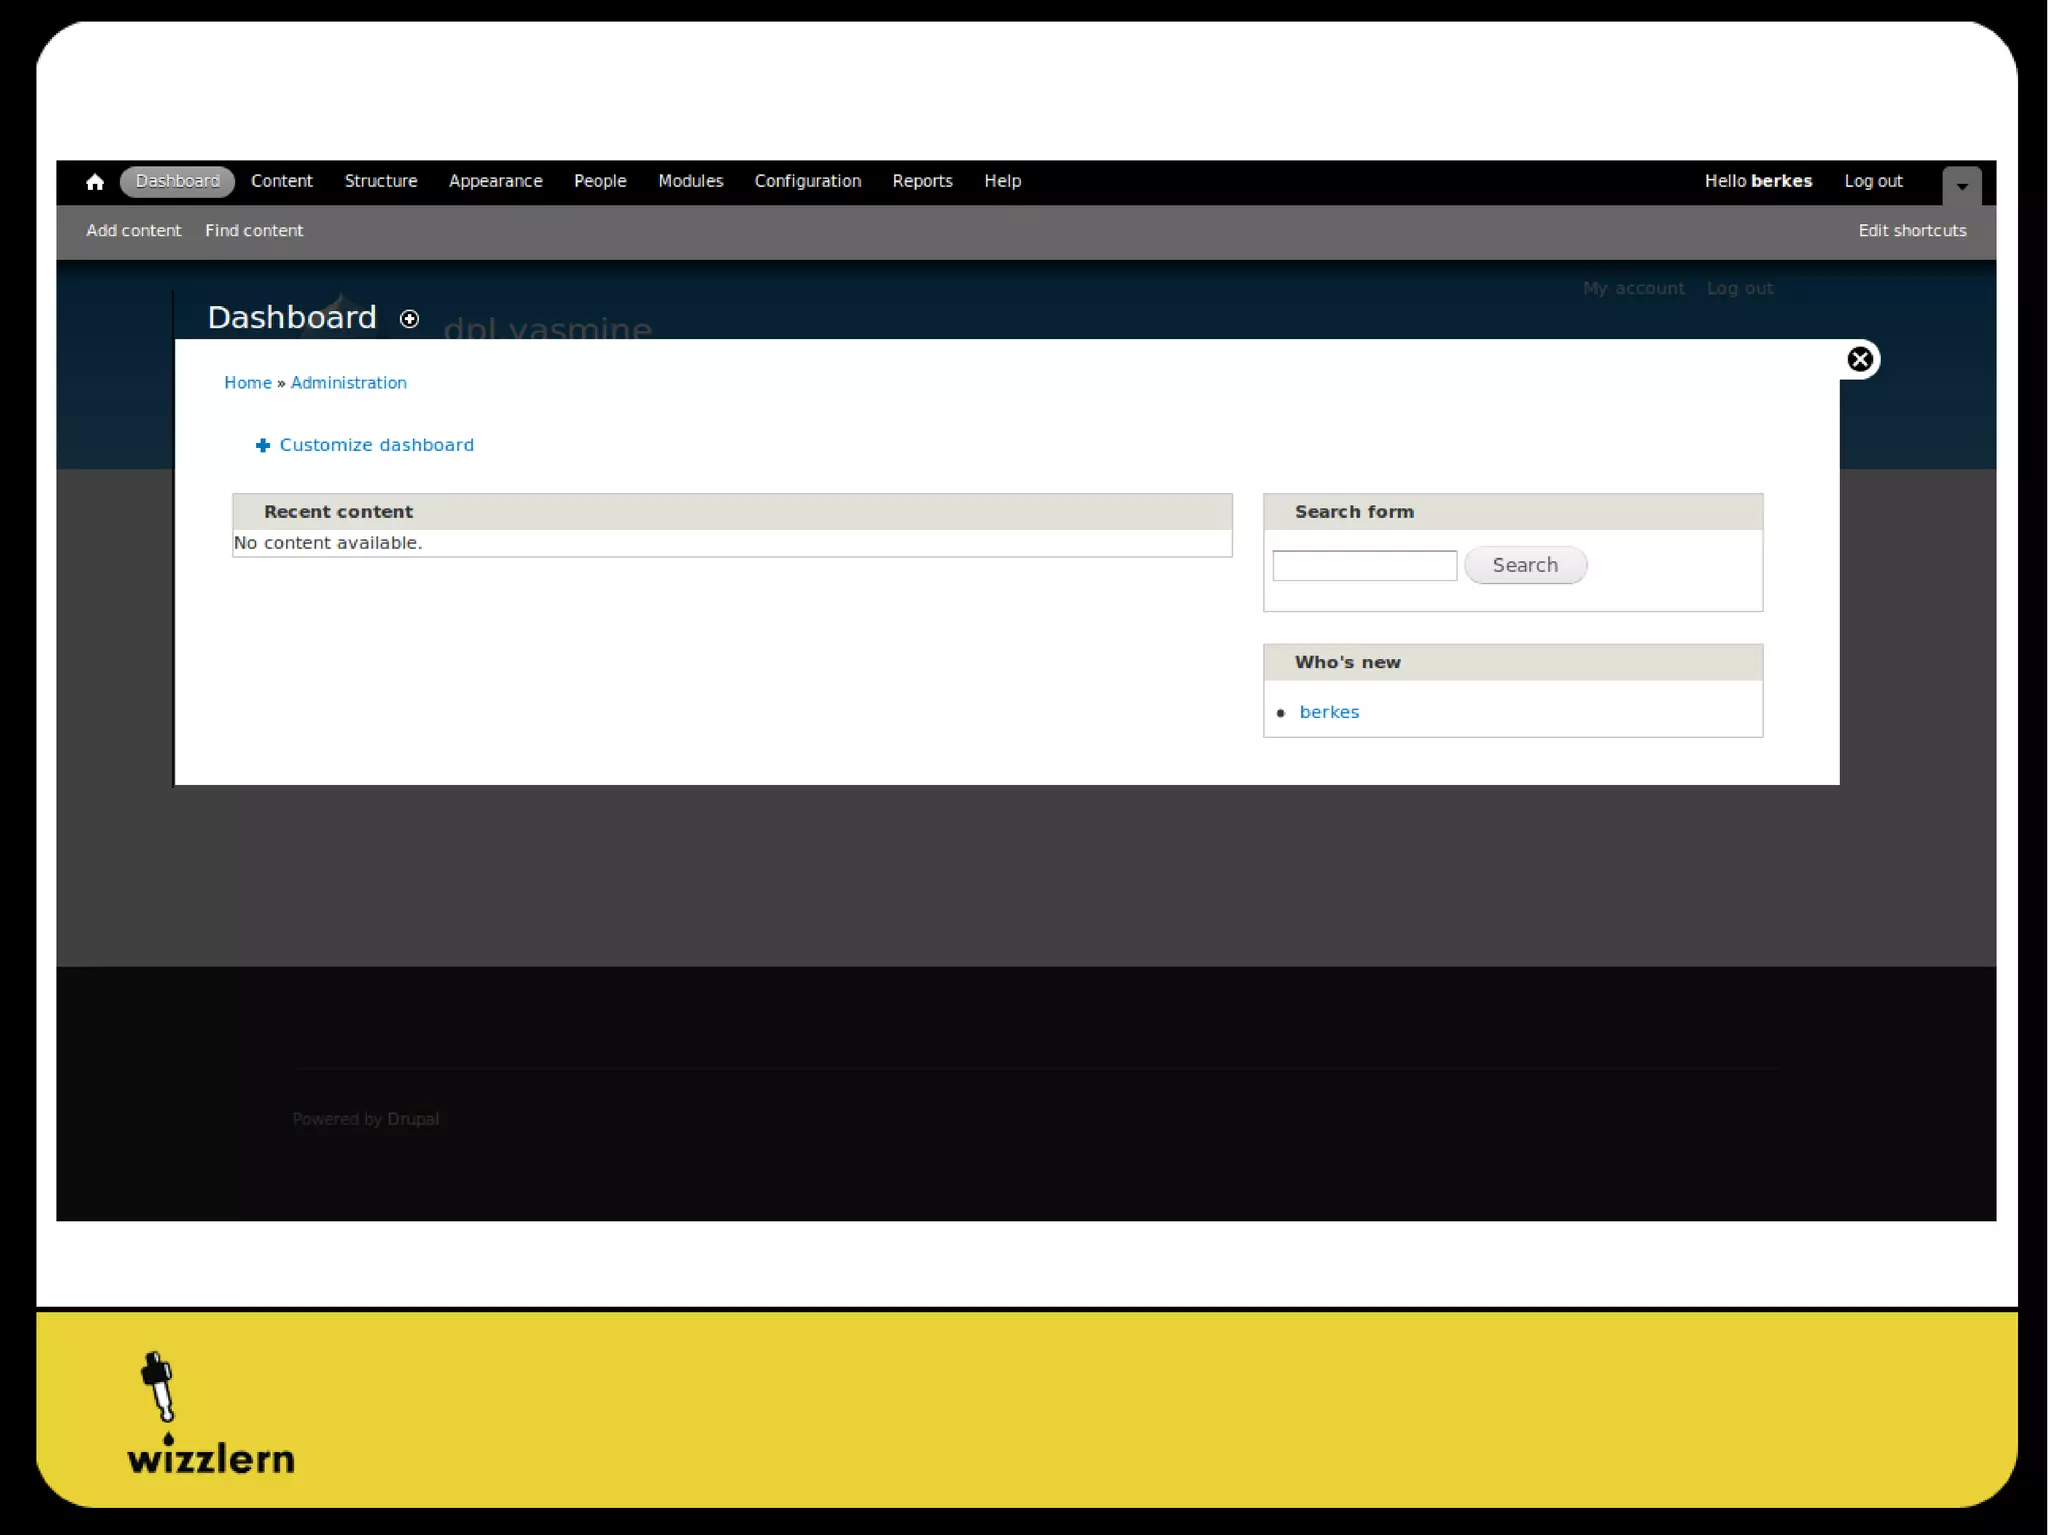
Task: Click the Search button
Action: (1524, 565)
